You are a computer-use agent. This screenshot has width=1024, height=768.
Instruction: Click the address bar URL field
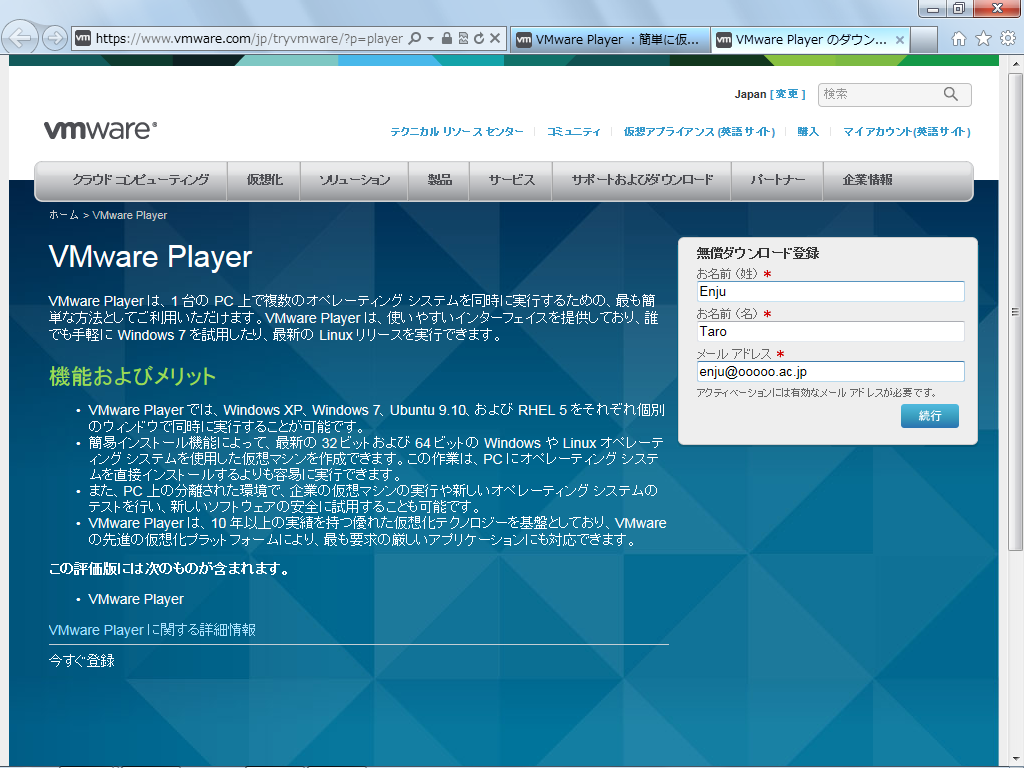pos(249,39)
